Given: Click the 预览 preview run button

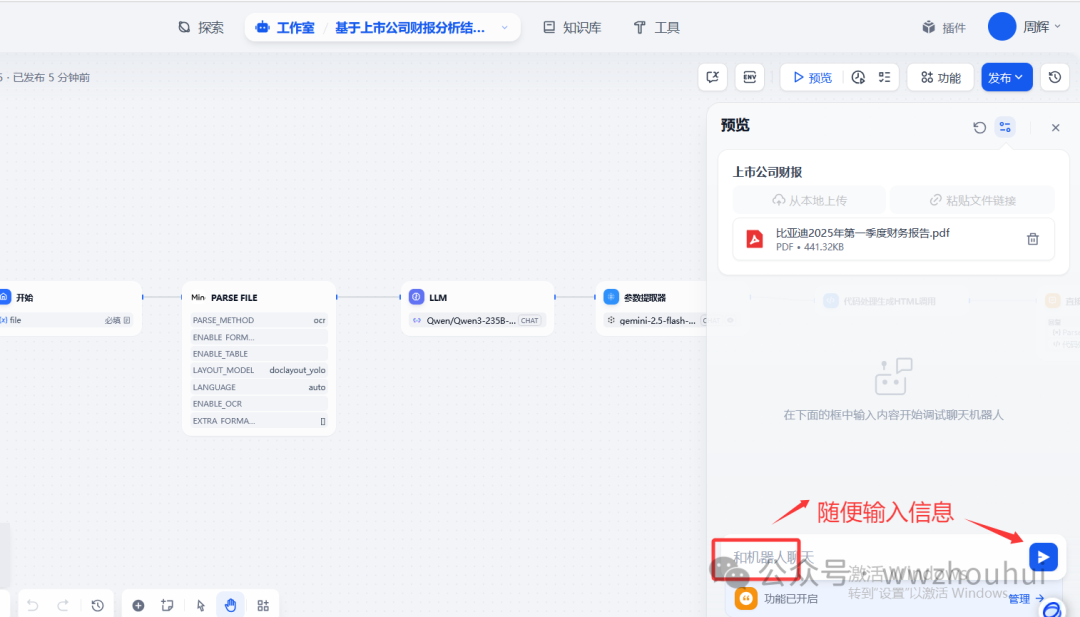Looking at the screenshot, I should coord(813,77).
